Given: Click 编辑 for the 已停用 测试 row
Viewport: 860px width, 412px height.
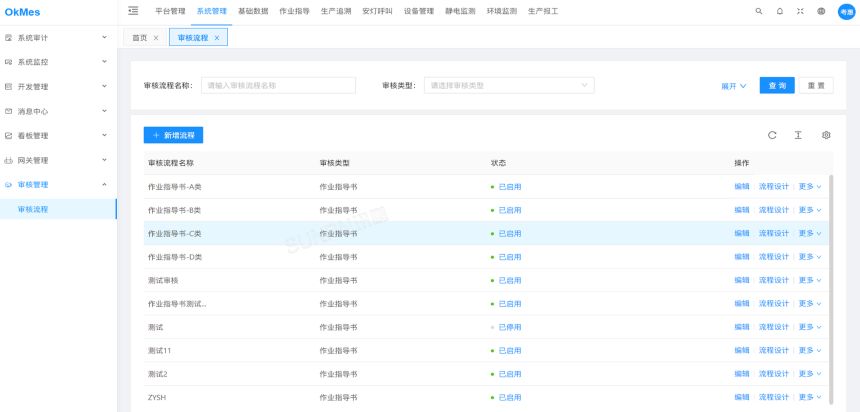Looking at the screenshot, I should coord(742,327).
